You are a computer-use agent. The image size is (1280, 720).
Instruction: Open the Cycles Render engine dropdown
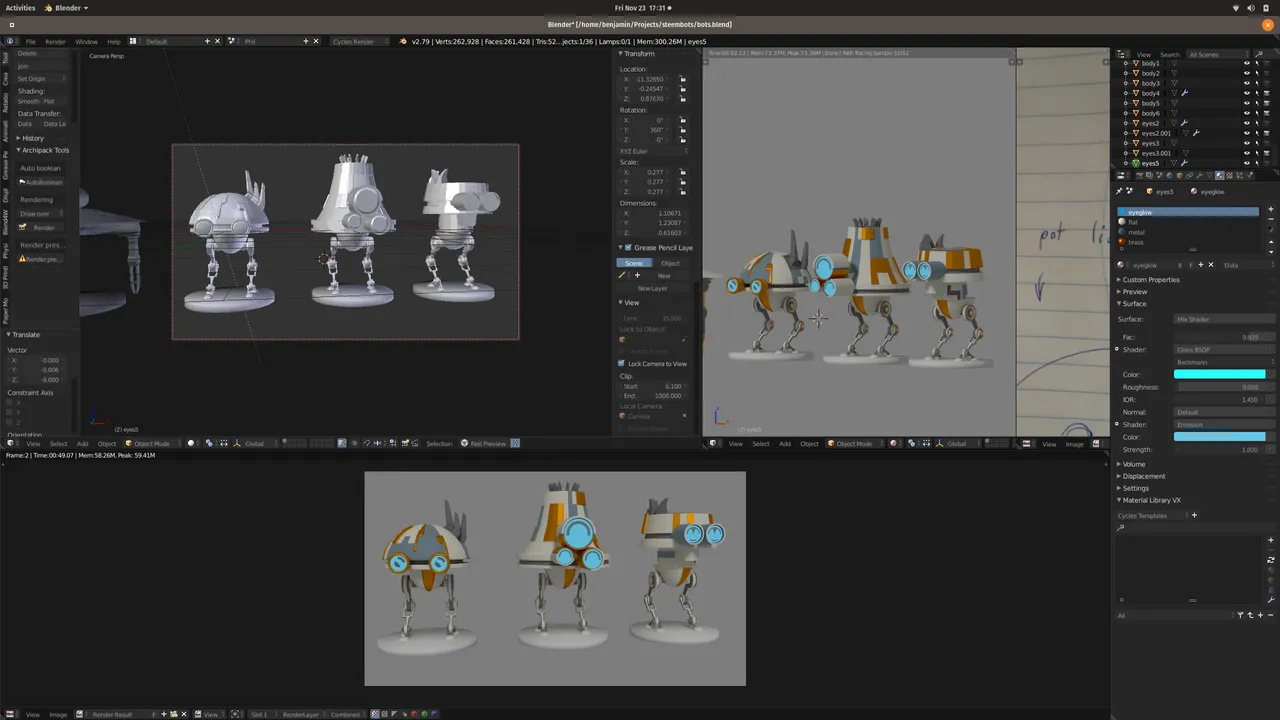[361, 41]
